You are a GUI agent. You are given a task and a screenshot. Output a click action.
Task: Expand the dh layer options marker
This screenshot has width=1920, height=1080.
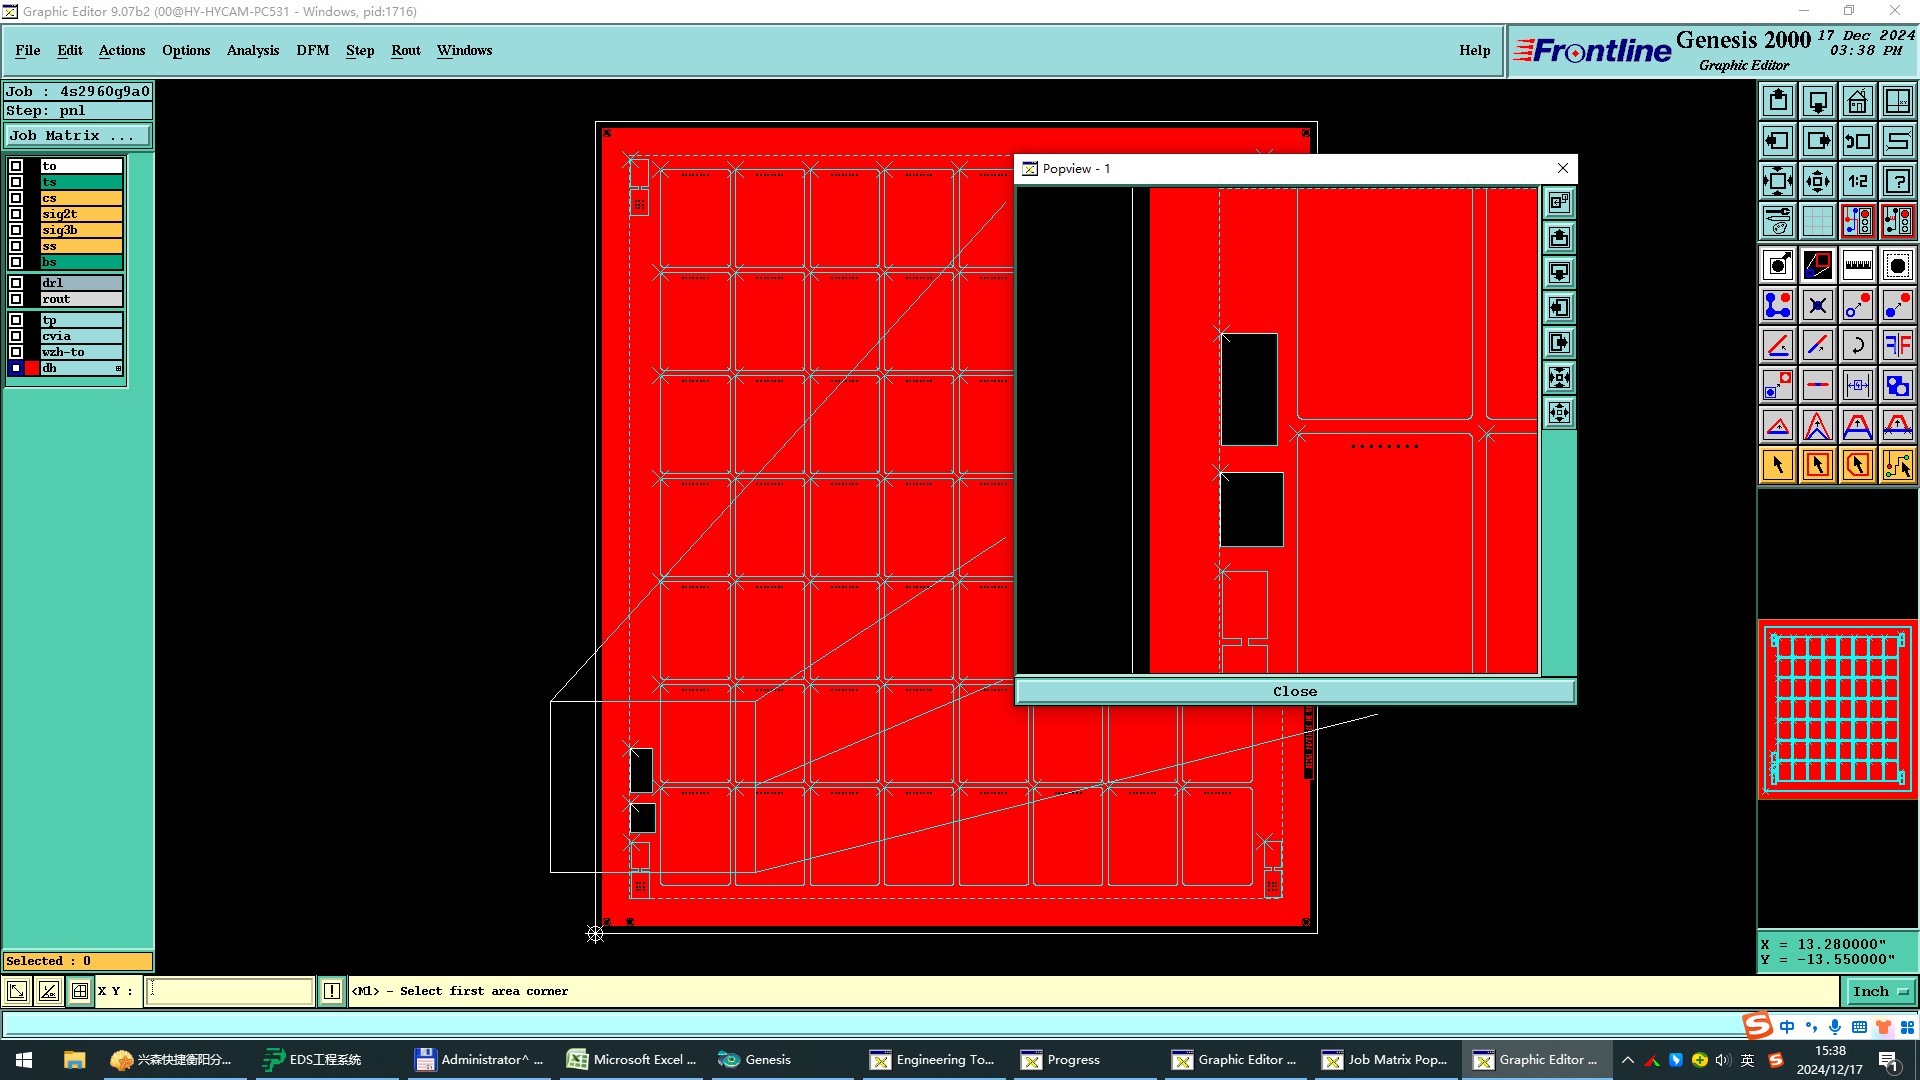(118, 369)
